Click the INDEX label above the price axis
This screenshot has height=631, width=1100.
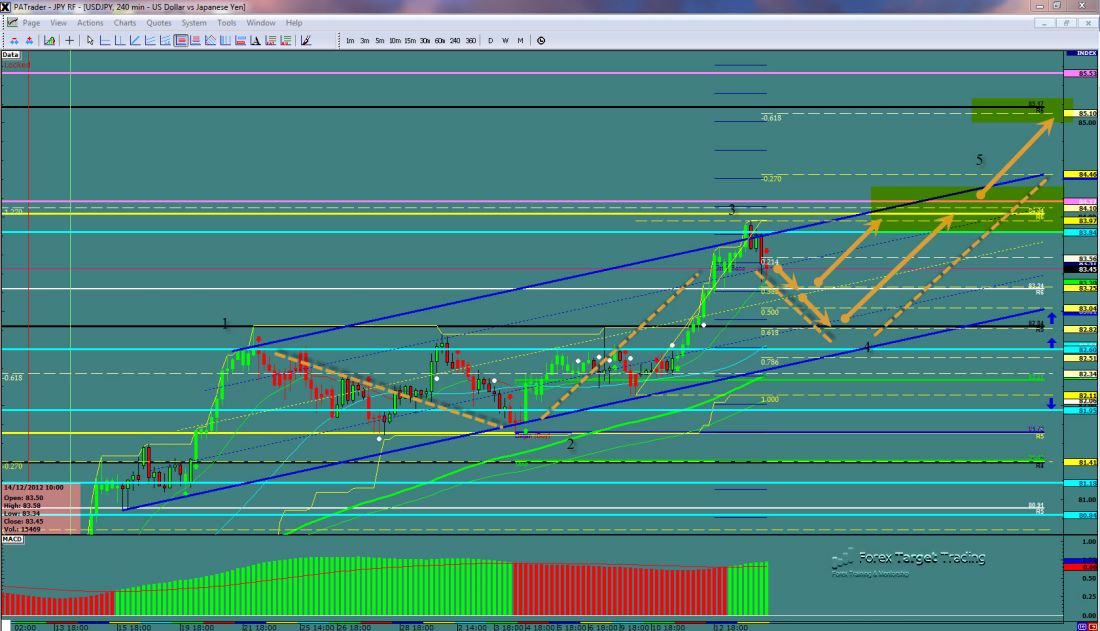pos(1085,52)
